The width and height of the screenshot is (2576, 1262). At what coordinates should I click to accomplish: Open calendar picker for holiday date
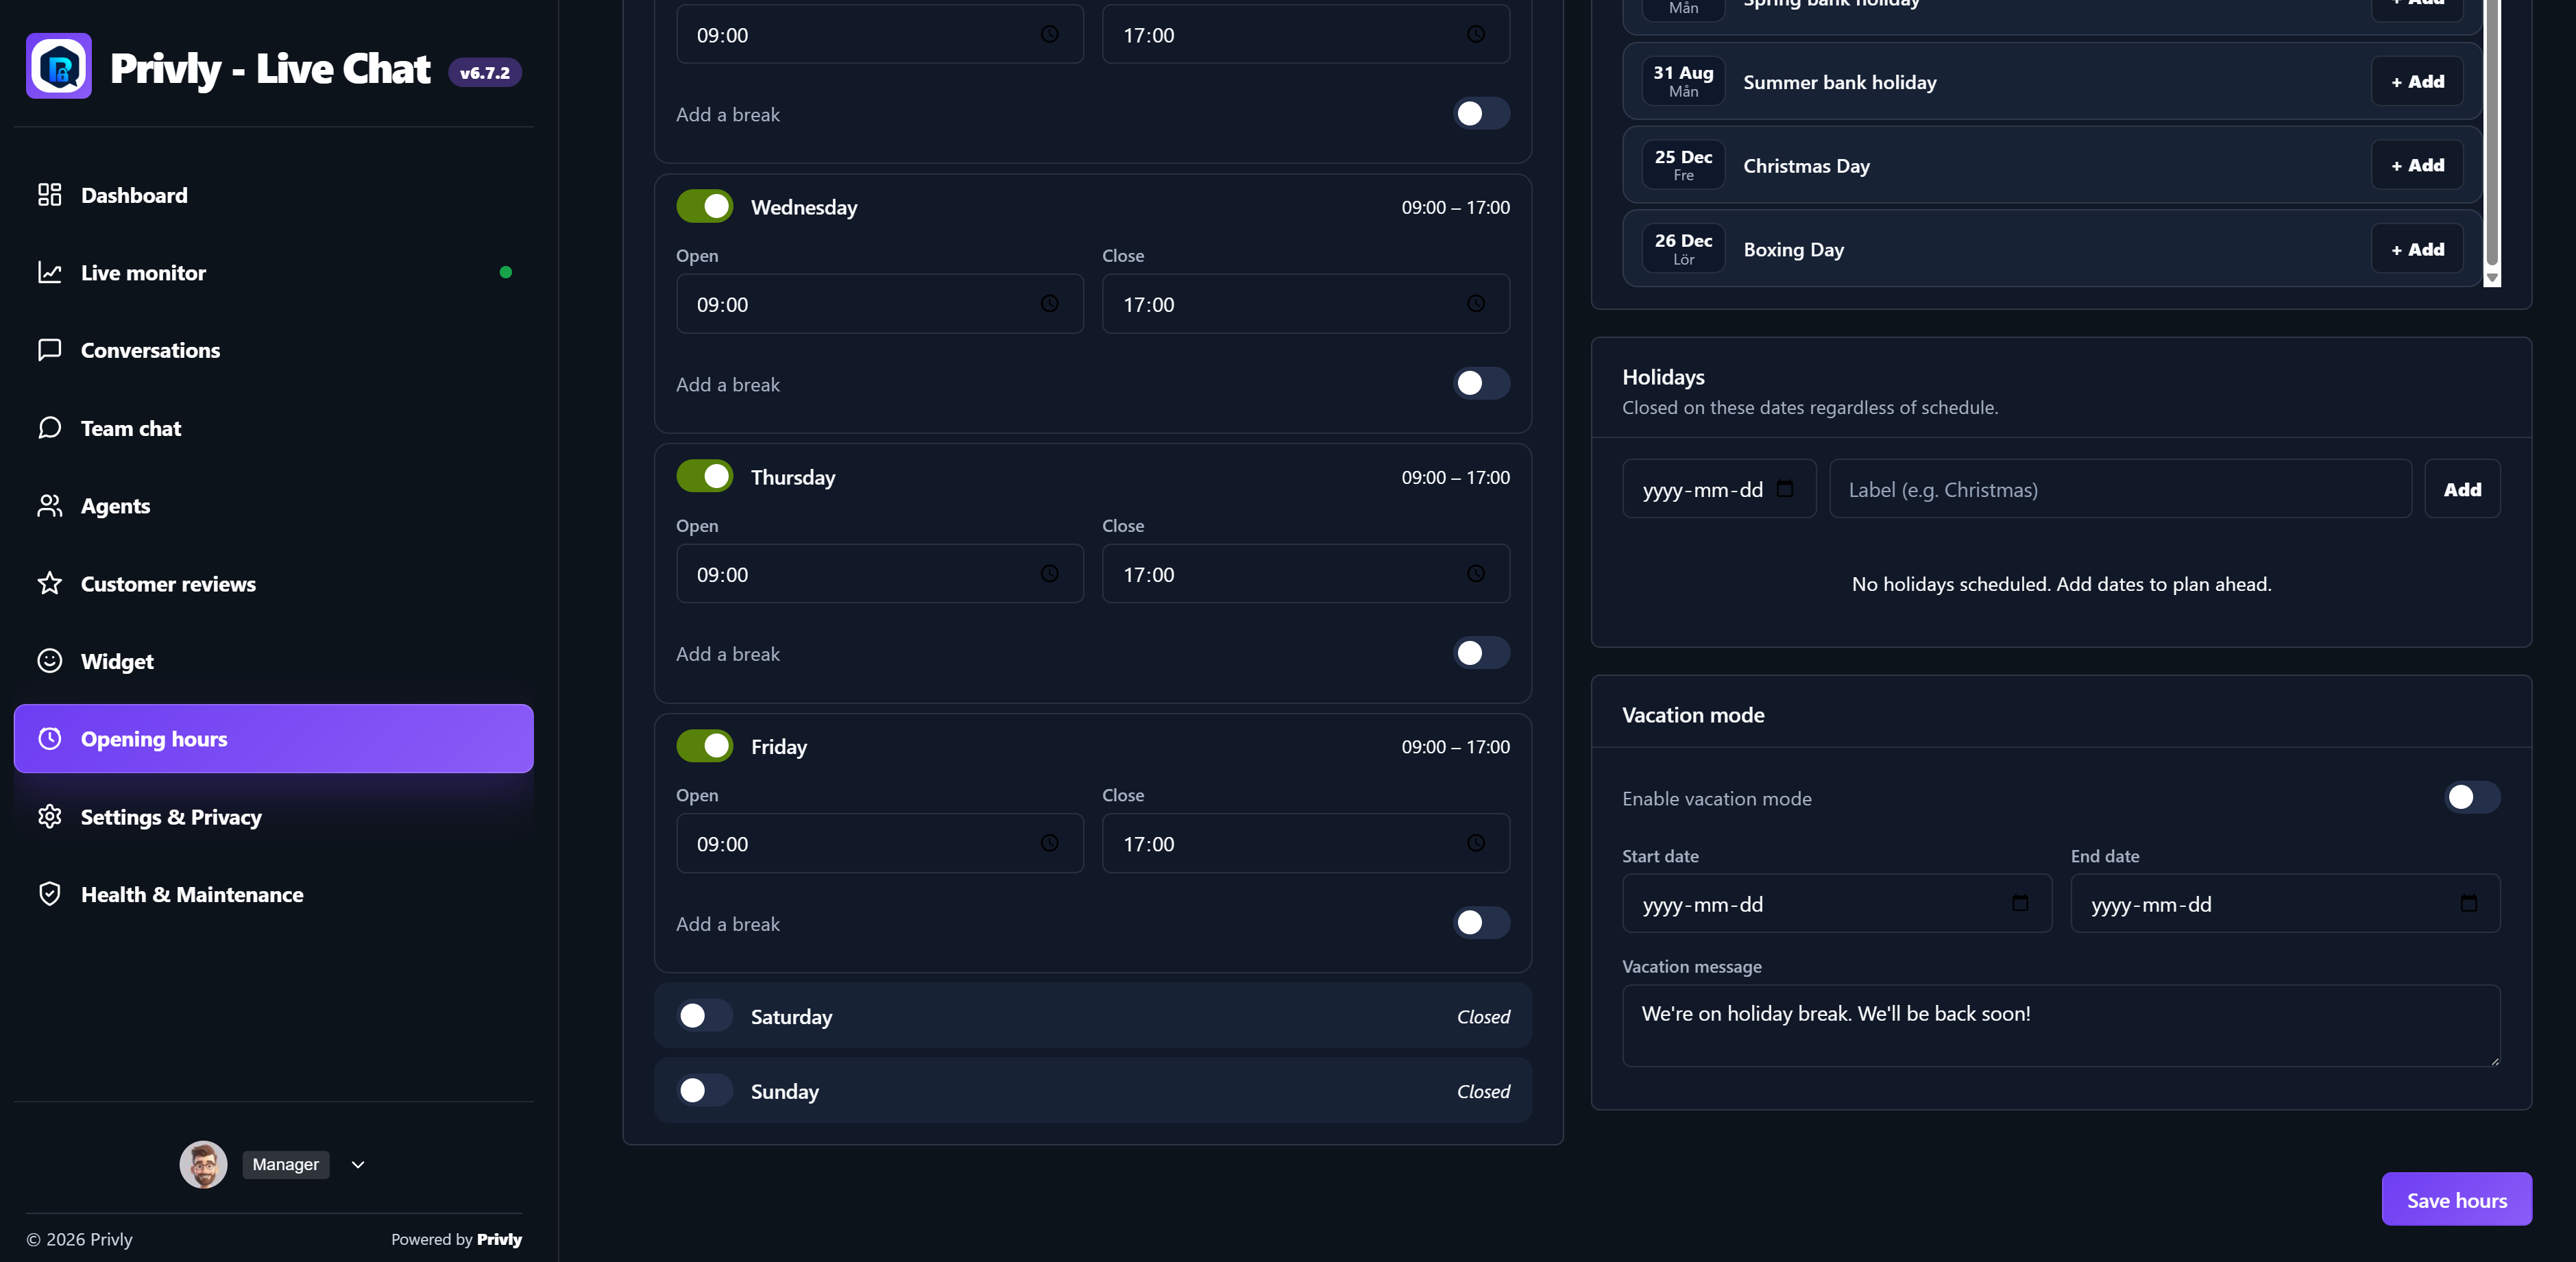pyautogui.click(x=1785, y=489)
